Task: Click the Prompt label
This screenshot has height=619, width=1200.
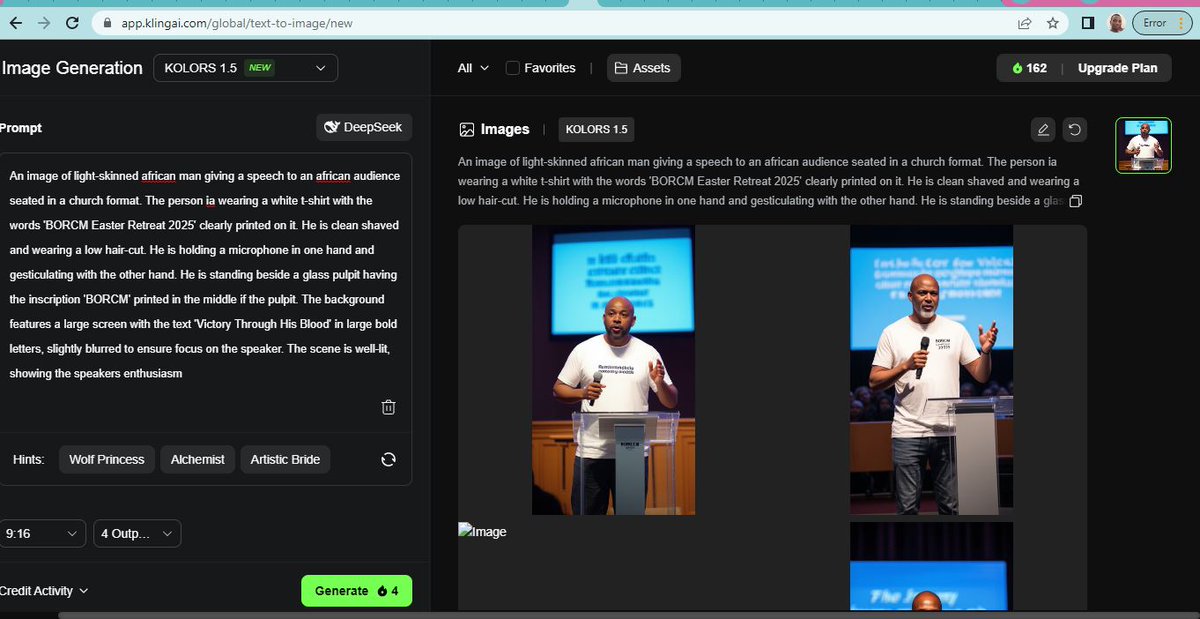Action: (x=20, y=128)
